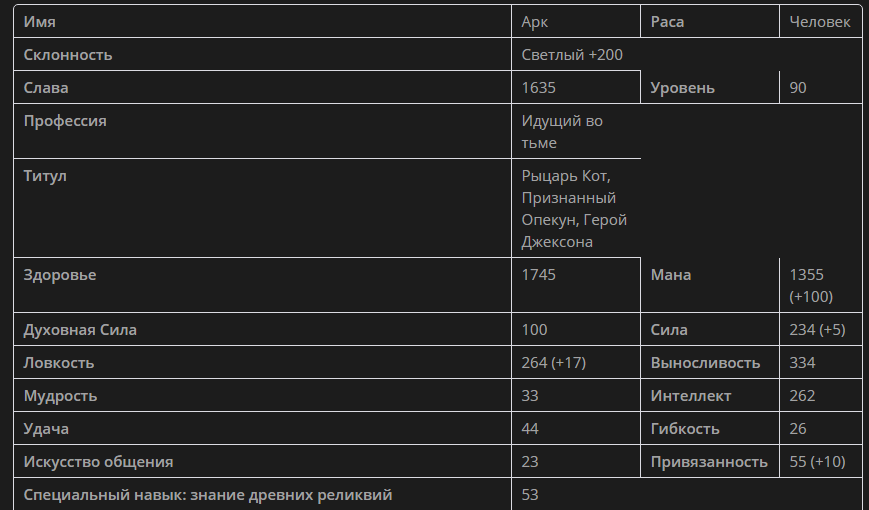Click the 'Выносливость' label cell

pos(705,363)
